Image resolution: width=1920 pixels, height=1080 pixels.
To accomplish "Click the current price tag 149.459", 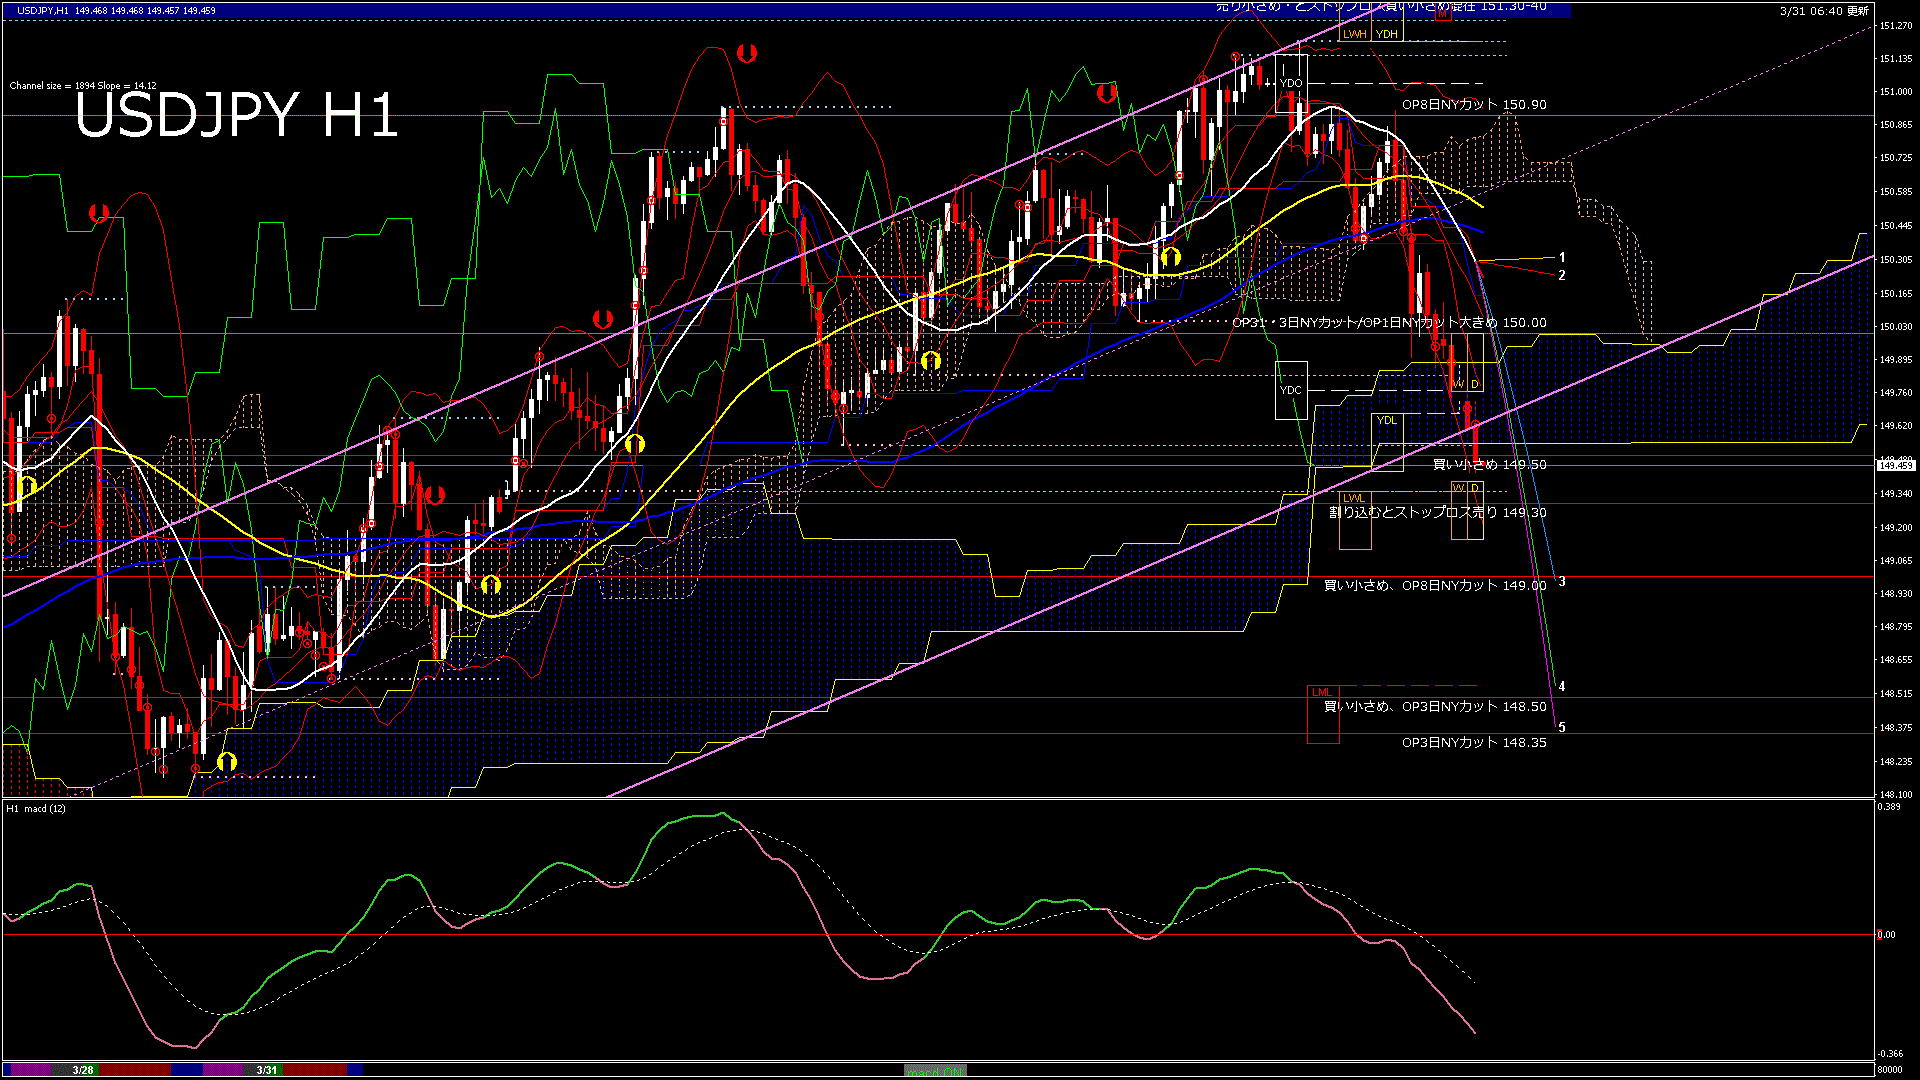I will click(x=1896, y=466).
